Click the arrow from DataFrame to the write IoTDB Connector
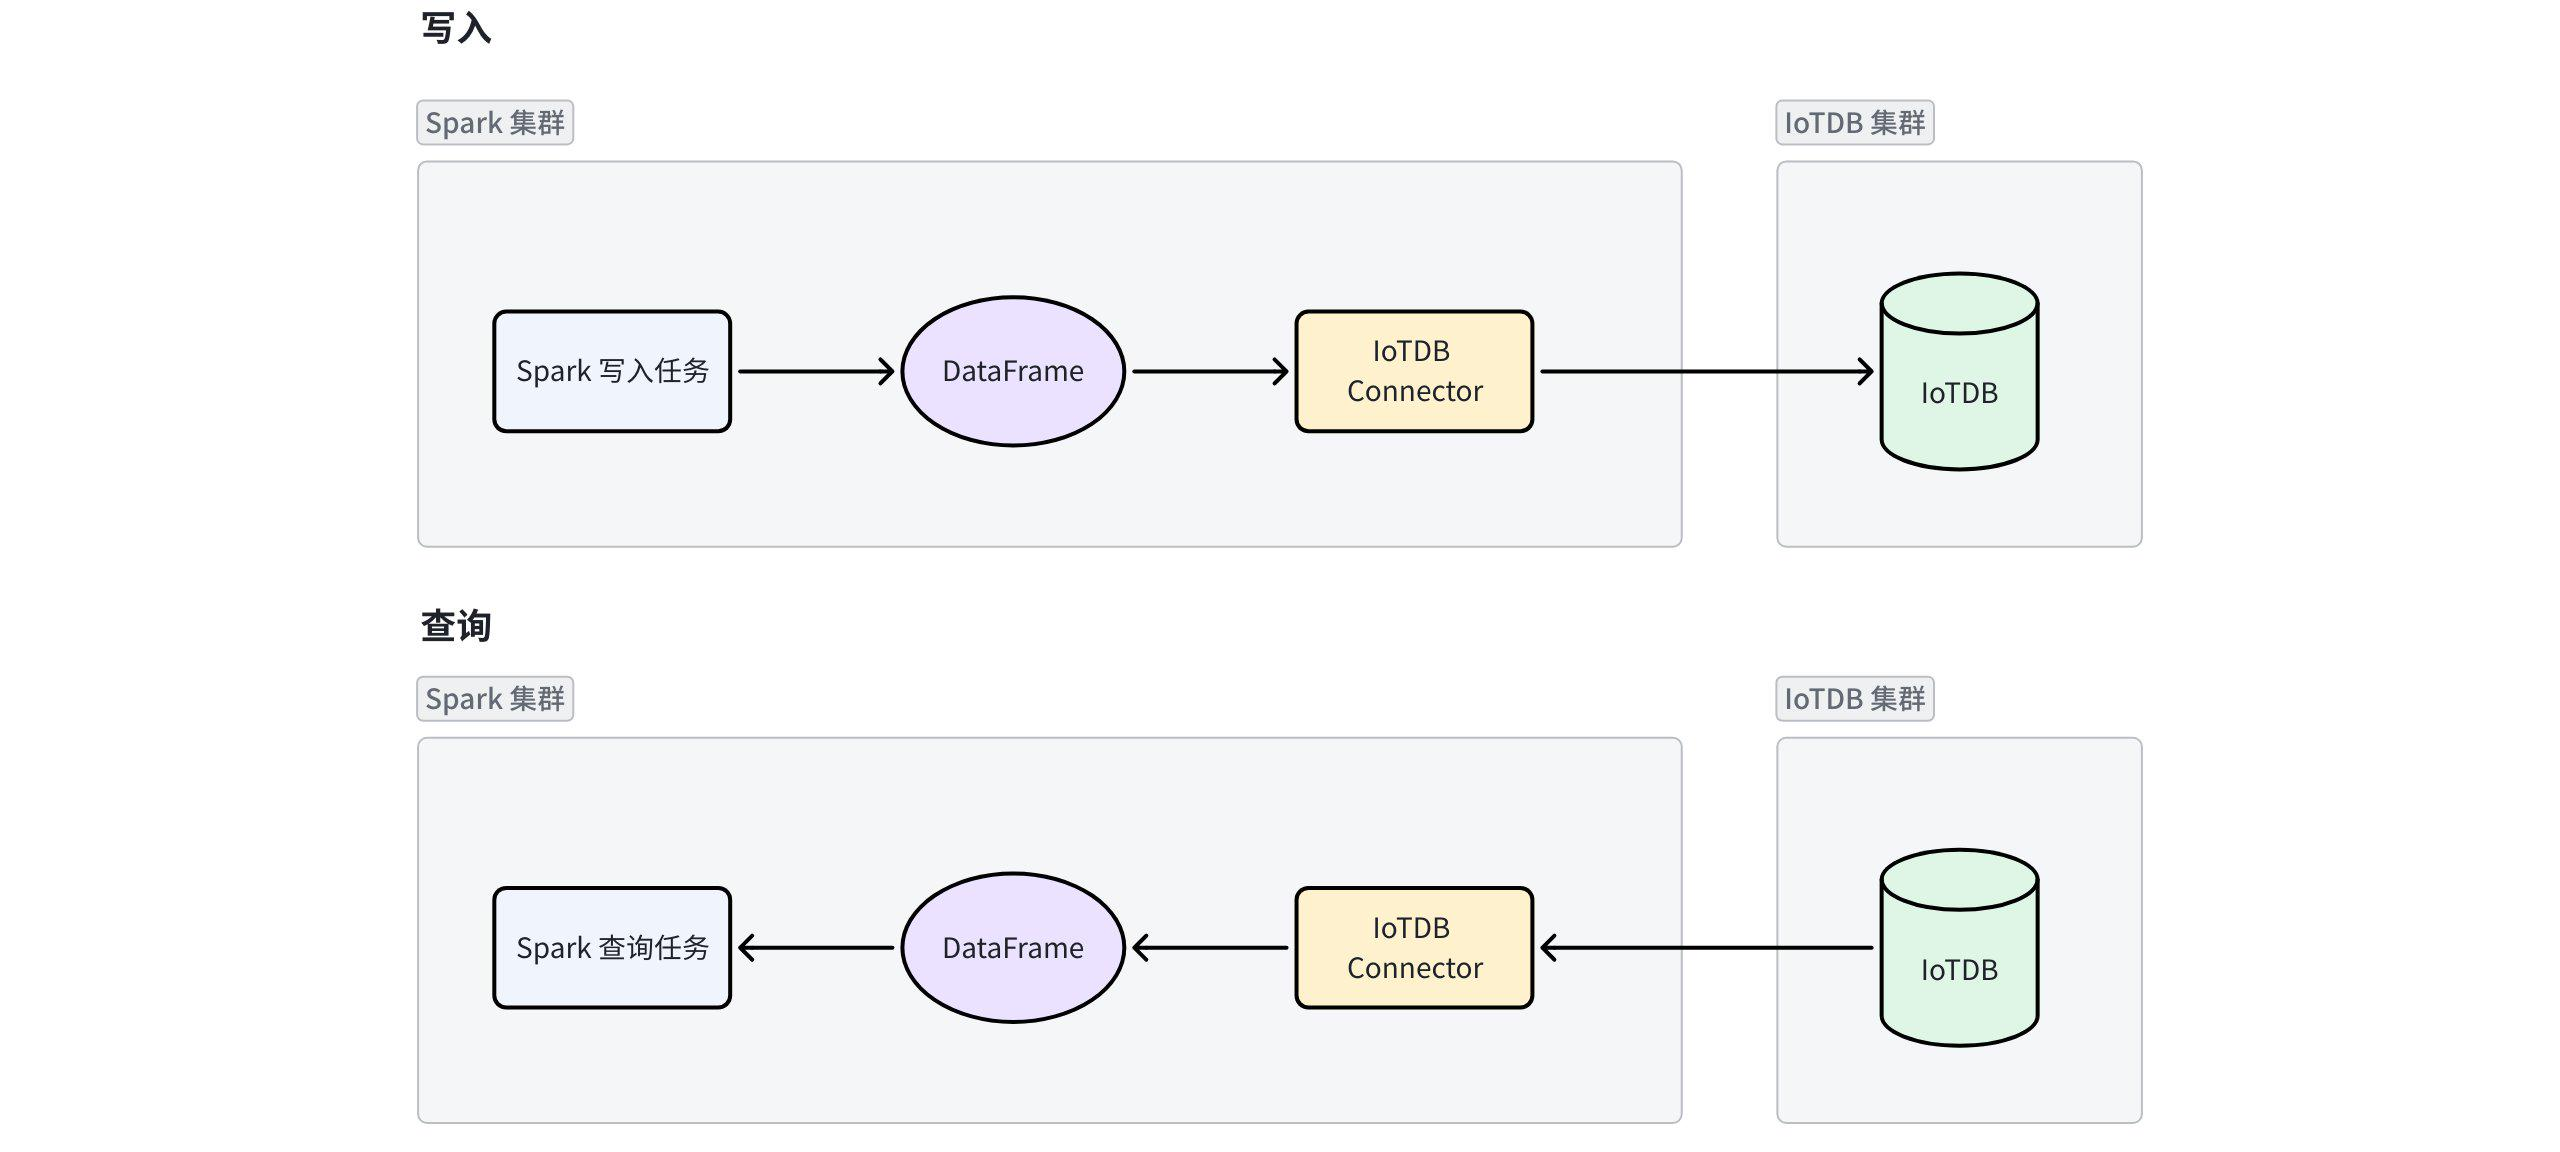The width and height of the screenshot is (2560, 1152). click(1210, 371)
